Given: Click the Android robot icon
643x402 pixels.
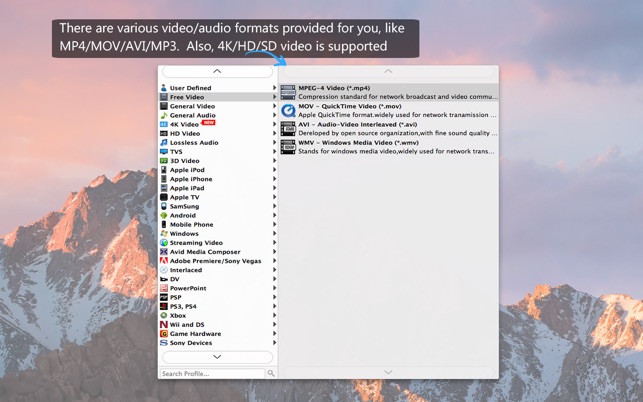Looking at the screenshot, I should (164, 215).
